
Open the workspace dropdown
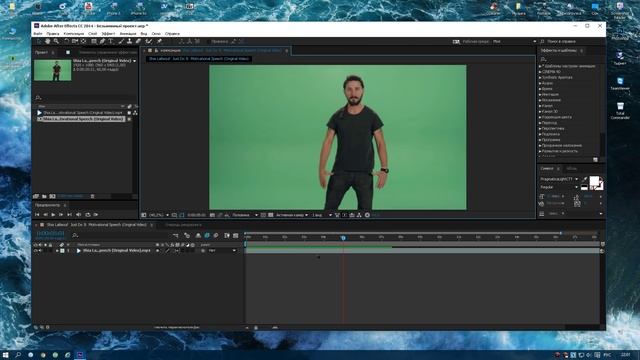pyautogui.click(x=514, y=41)
